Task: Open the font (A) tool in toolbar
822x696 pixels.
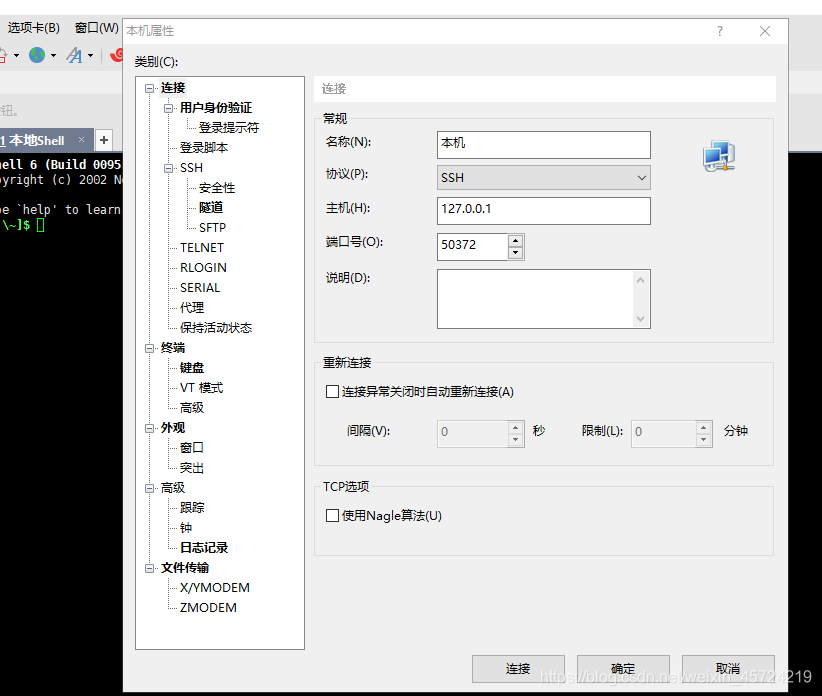Action: (x=74, y=55)
